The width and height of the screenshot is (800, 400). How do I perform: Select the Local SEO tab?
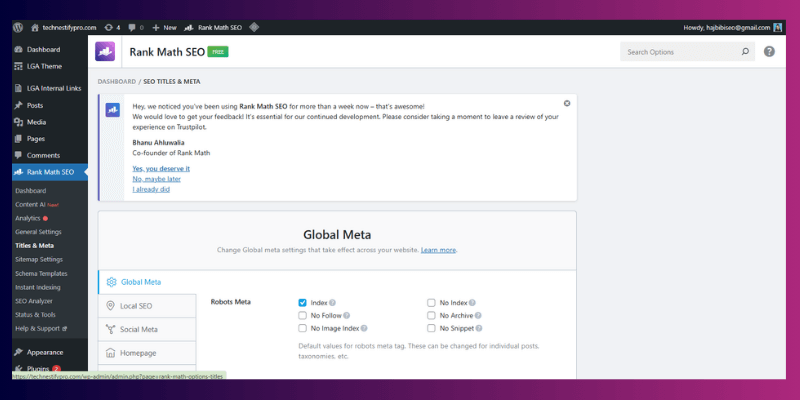[147, 306]
